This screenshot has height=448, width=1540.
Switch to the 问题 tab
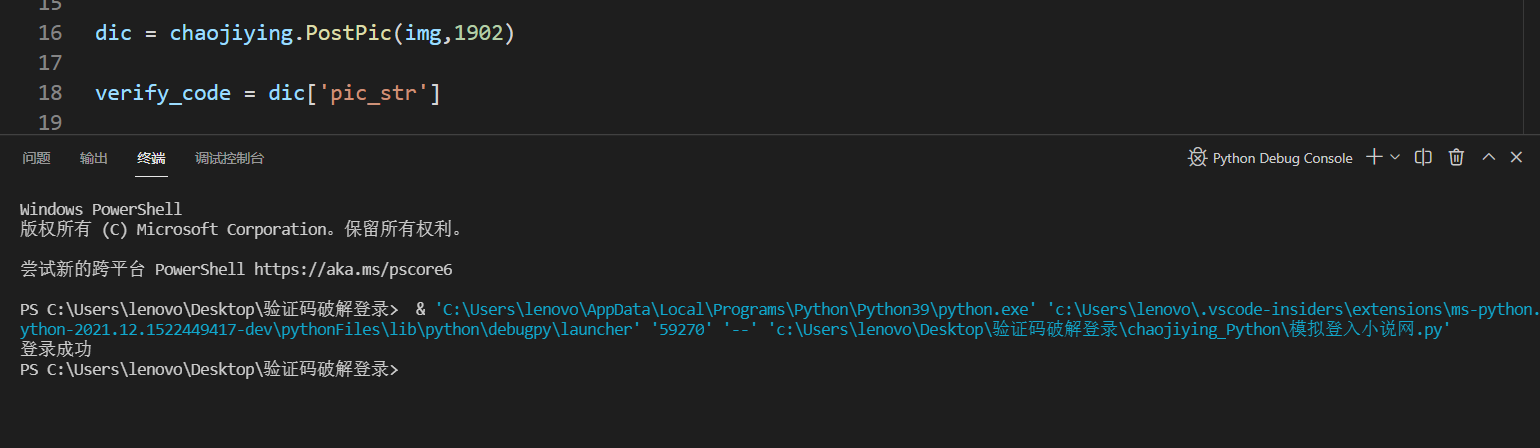point(36,158)
